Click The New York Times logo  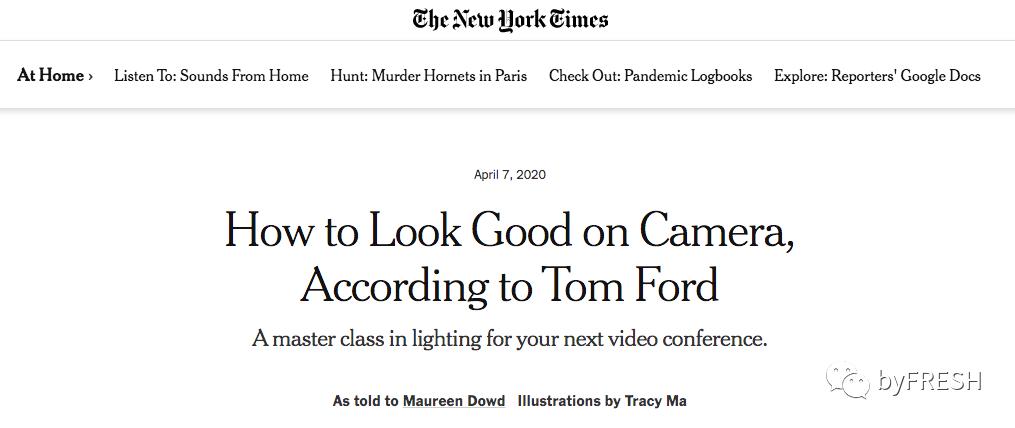pyautogui.click(x=510, y=19)
